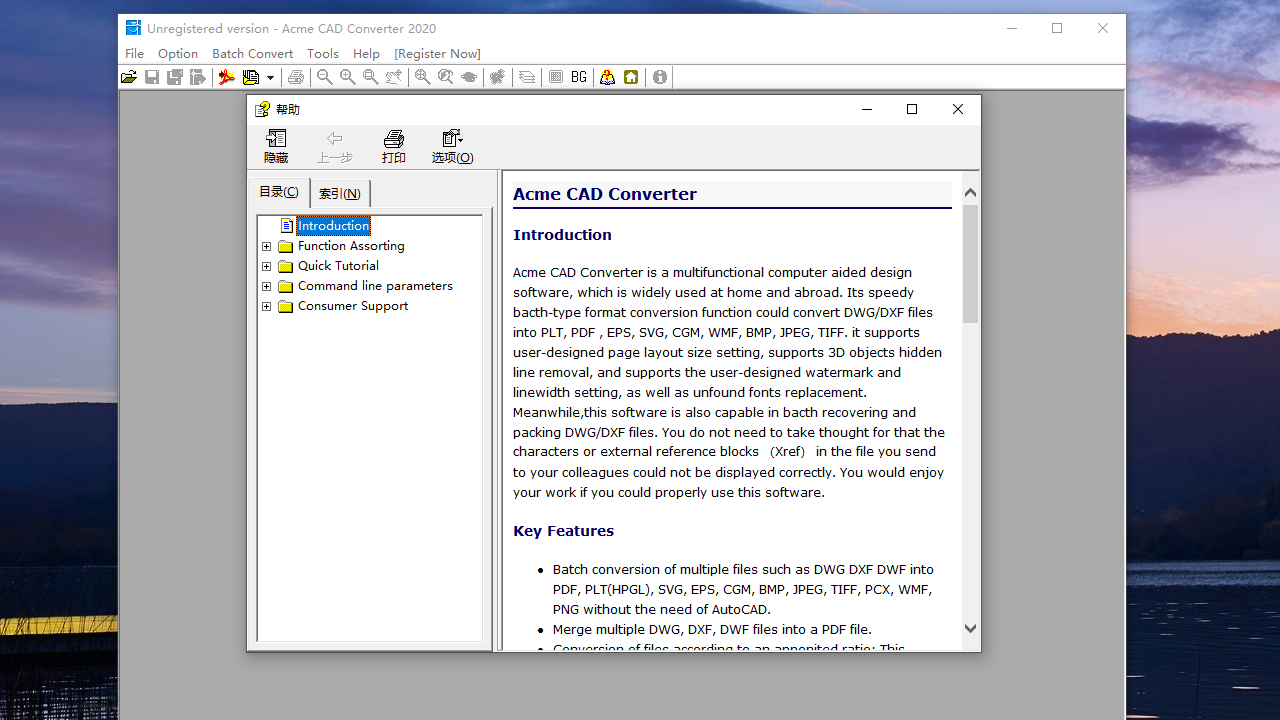
Task: Switch to the 索引 (Index) tab
Action: (340, 193)
